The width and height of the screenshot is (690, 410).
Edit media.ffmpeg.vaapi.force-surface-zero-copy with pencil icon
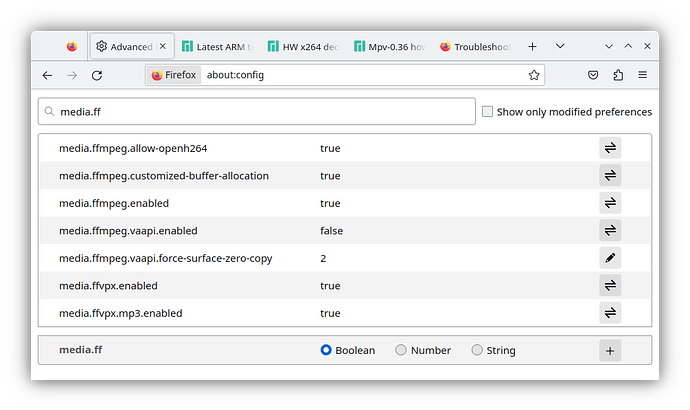click(610, 258)
